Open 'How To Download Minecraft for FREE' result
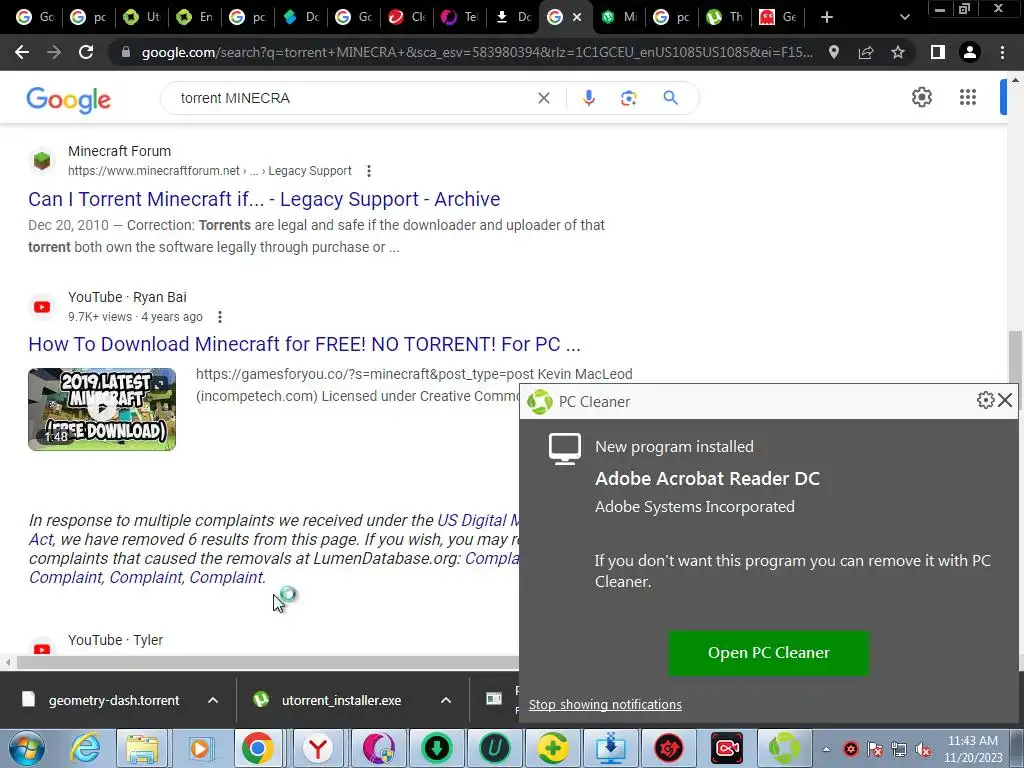Viewport: 1024px width, 768px height. (304, 344)
